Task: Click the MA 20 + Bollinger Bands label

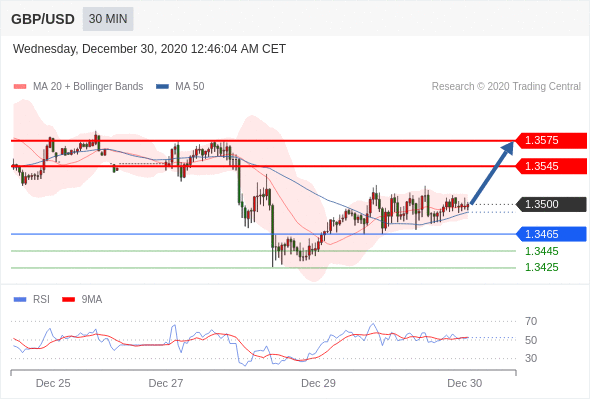Action: (88, 87)
